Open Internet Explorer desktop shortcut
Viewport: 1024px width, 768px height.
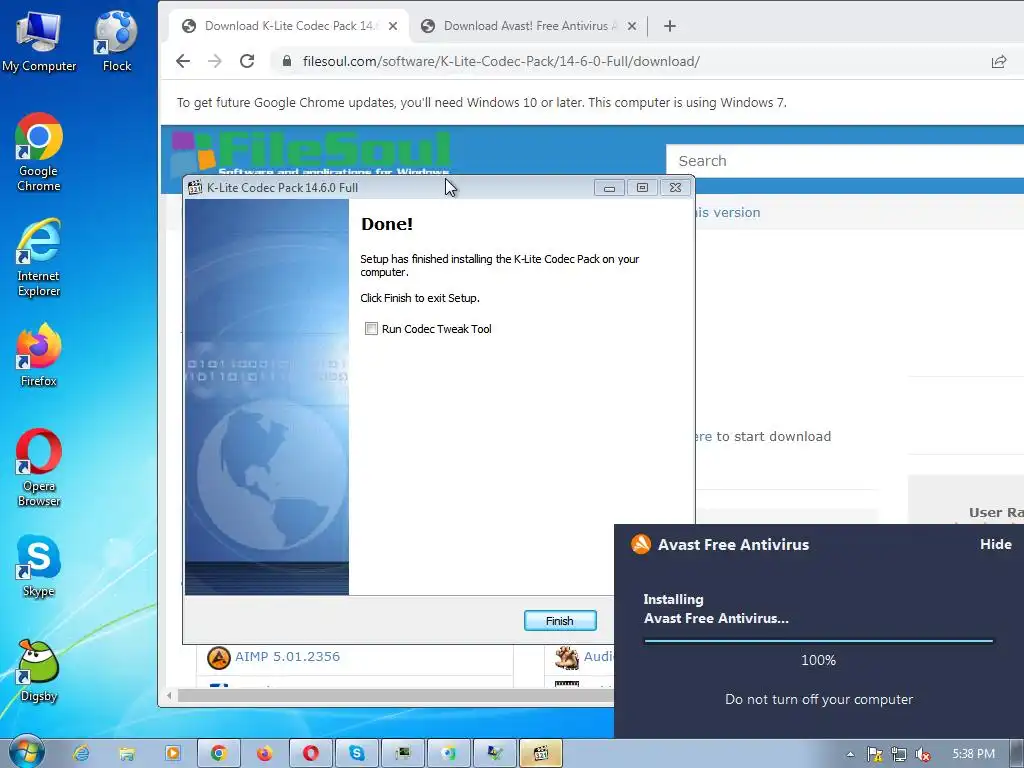tap(39, 258)
